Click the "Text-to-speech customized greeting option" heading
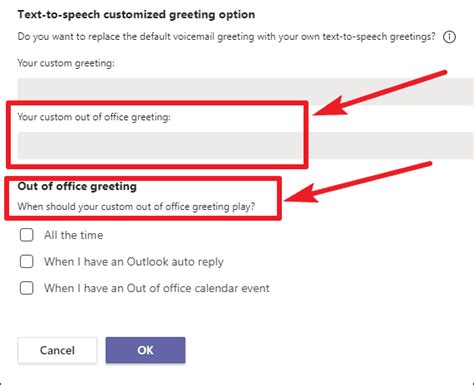 tap(136, 15)
